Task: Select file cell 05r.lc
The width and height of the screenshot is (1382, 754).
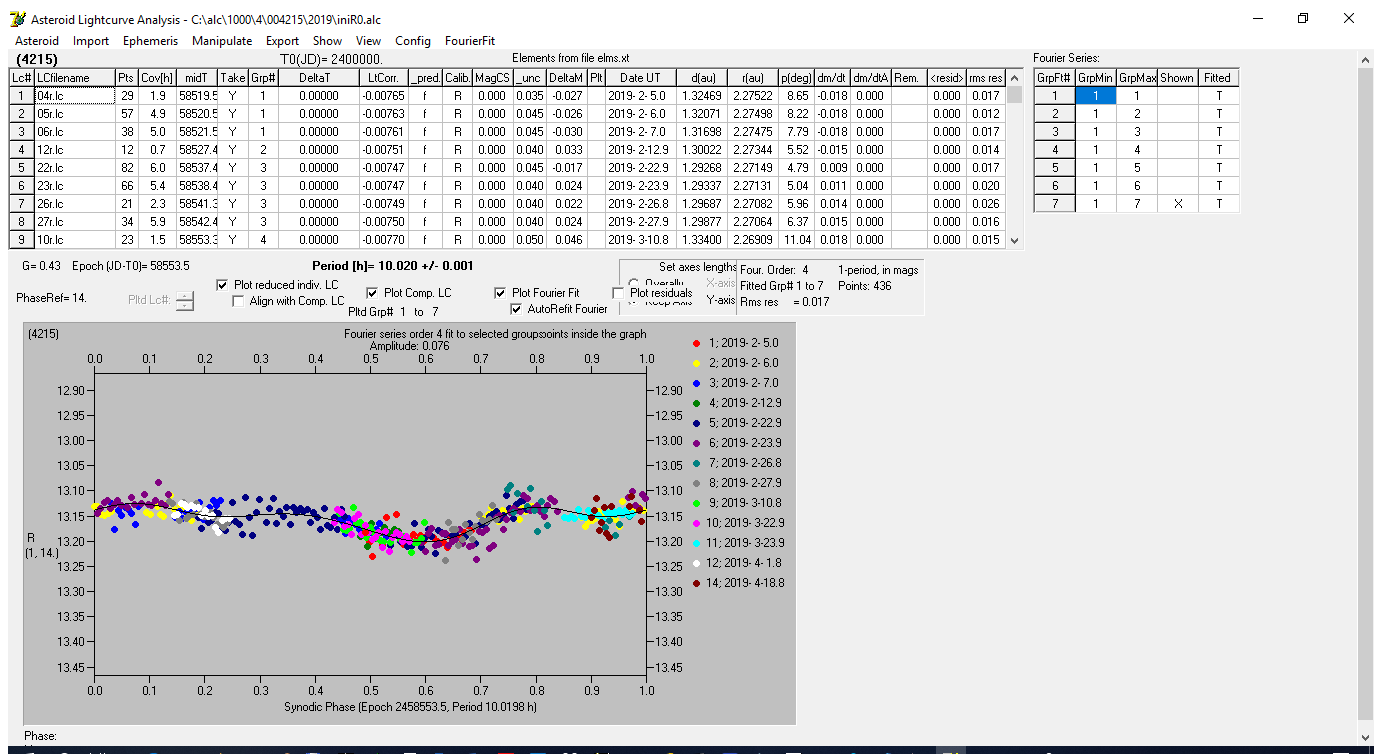Action: pos(73,113)
